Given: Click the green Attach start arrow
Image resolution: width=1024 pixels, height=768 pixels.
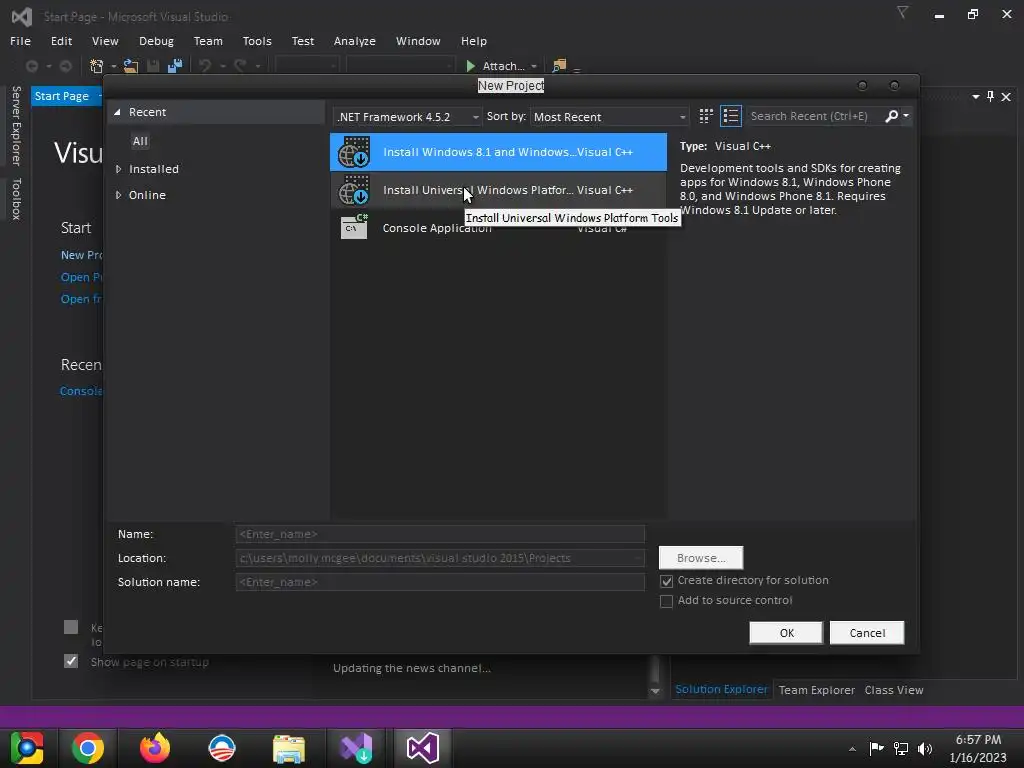Looking at the screenshot, I should tap(470, 66).
